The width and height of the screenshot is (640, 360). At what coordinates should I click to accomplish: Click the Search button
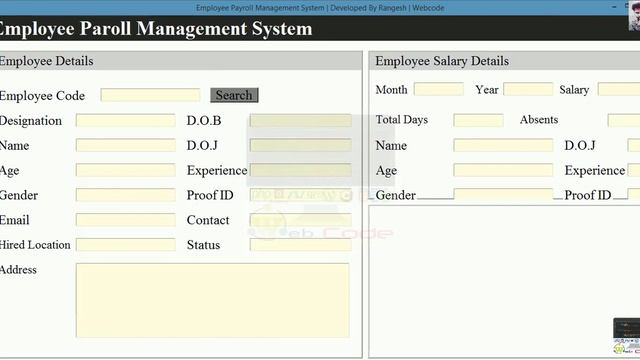[x=234, y=95]
